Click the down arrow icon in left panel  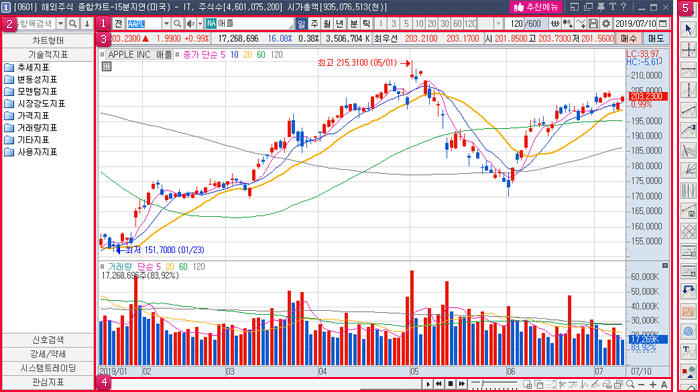[87, 23]
